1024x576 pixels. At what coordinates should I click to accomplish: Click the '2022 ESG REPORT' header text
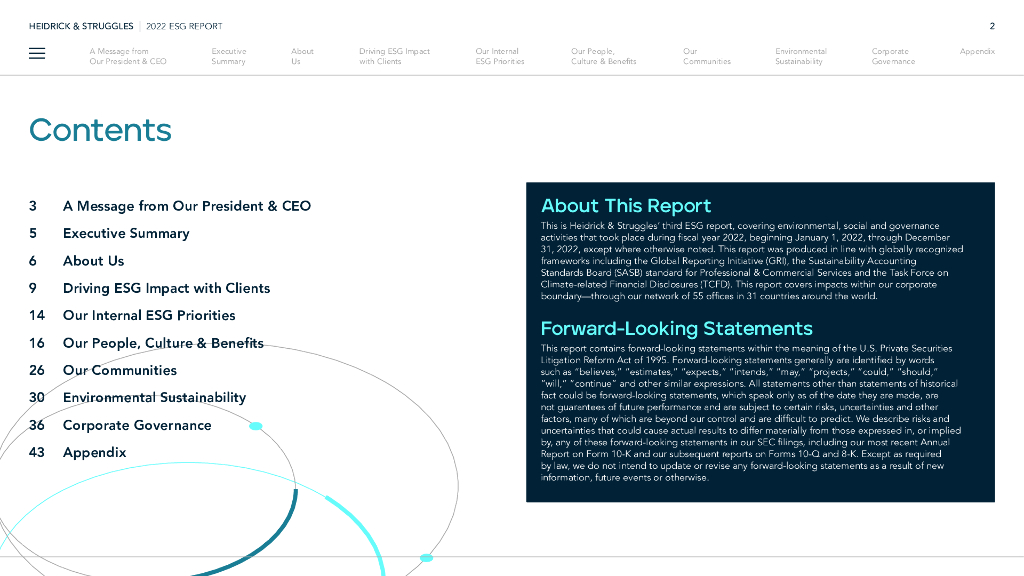point(184,26)
